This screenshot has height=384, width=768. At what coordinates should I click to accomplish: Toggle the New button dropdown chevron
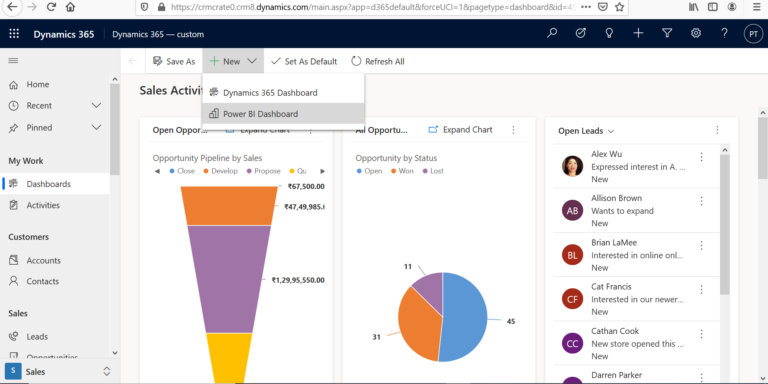pos(252,61)
